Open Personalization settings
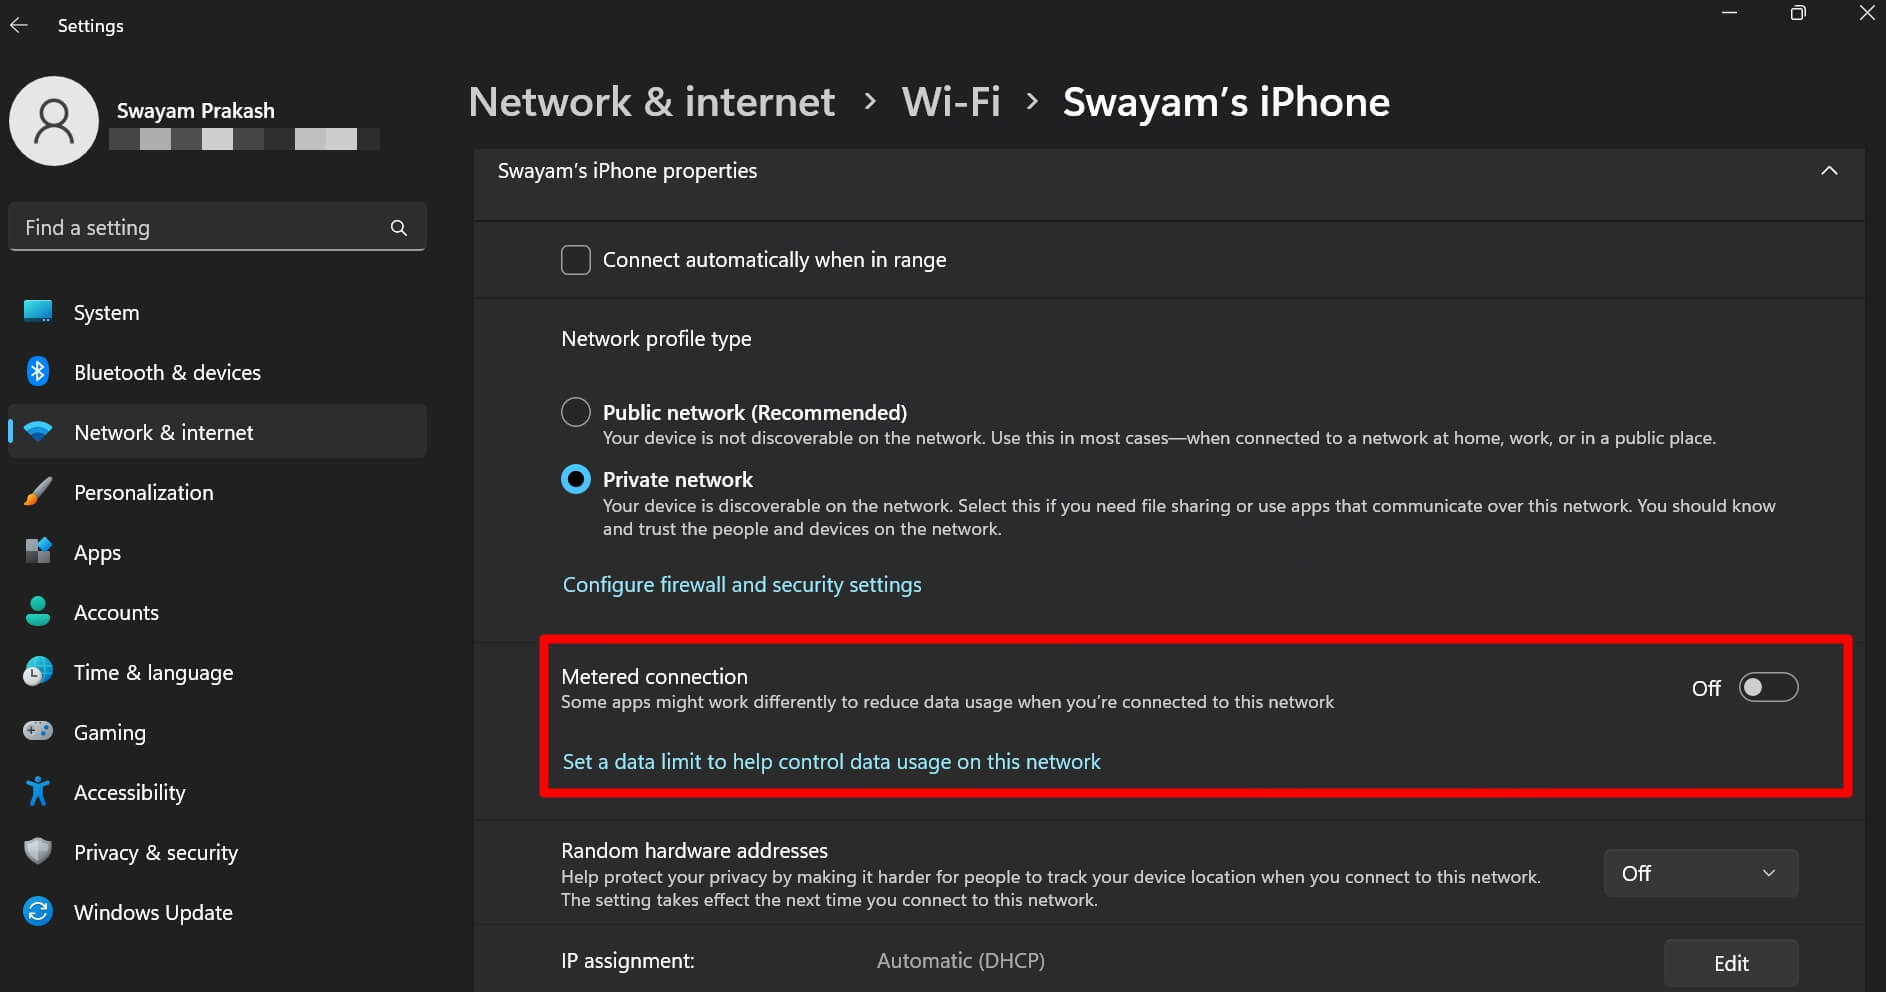 pos(143,492)
